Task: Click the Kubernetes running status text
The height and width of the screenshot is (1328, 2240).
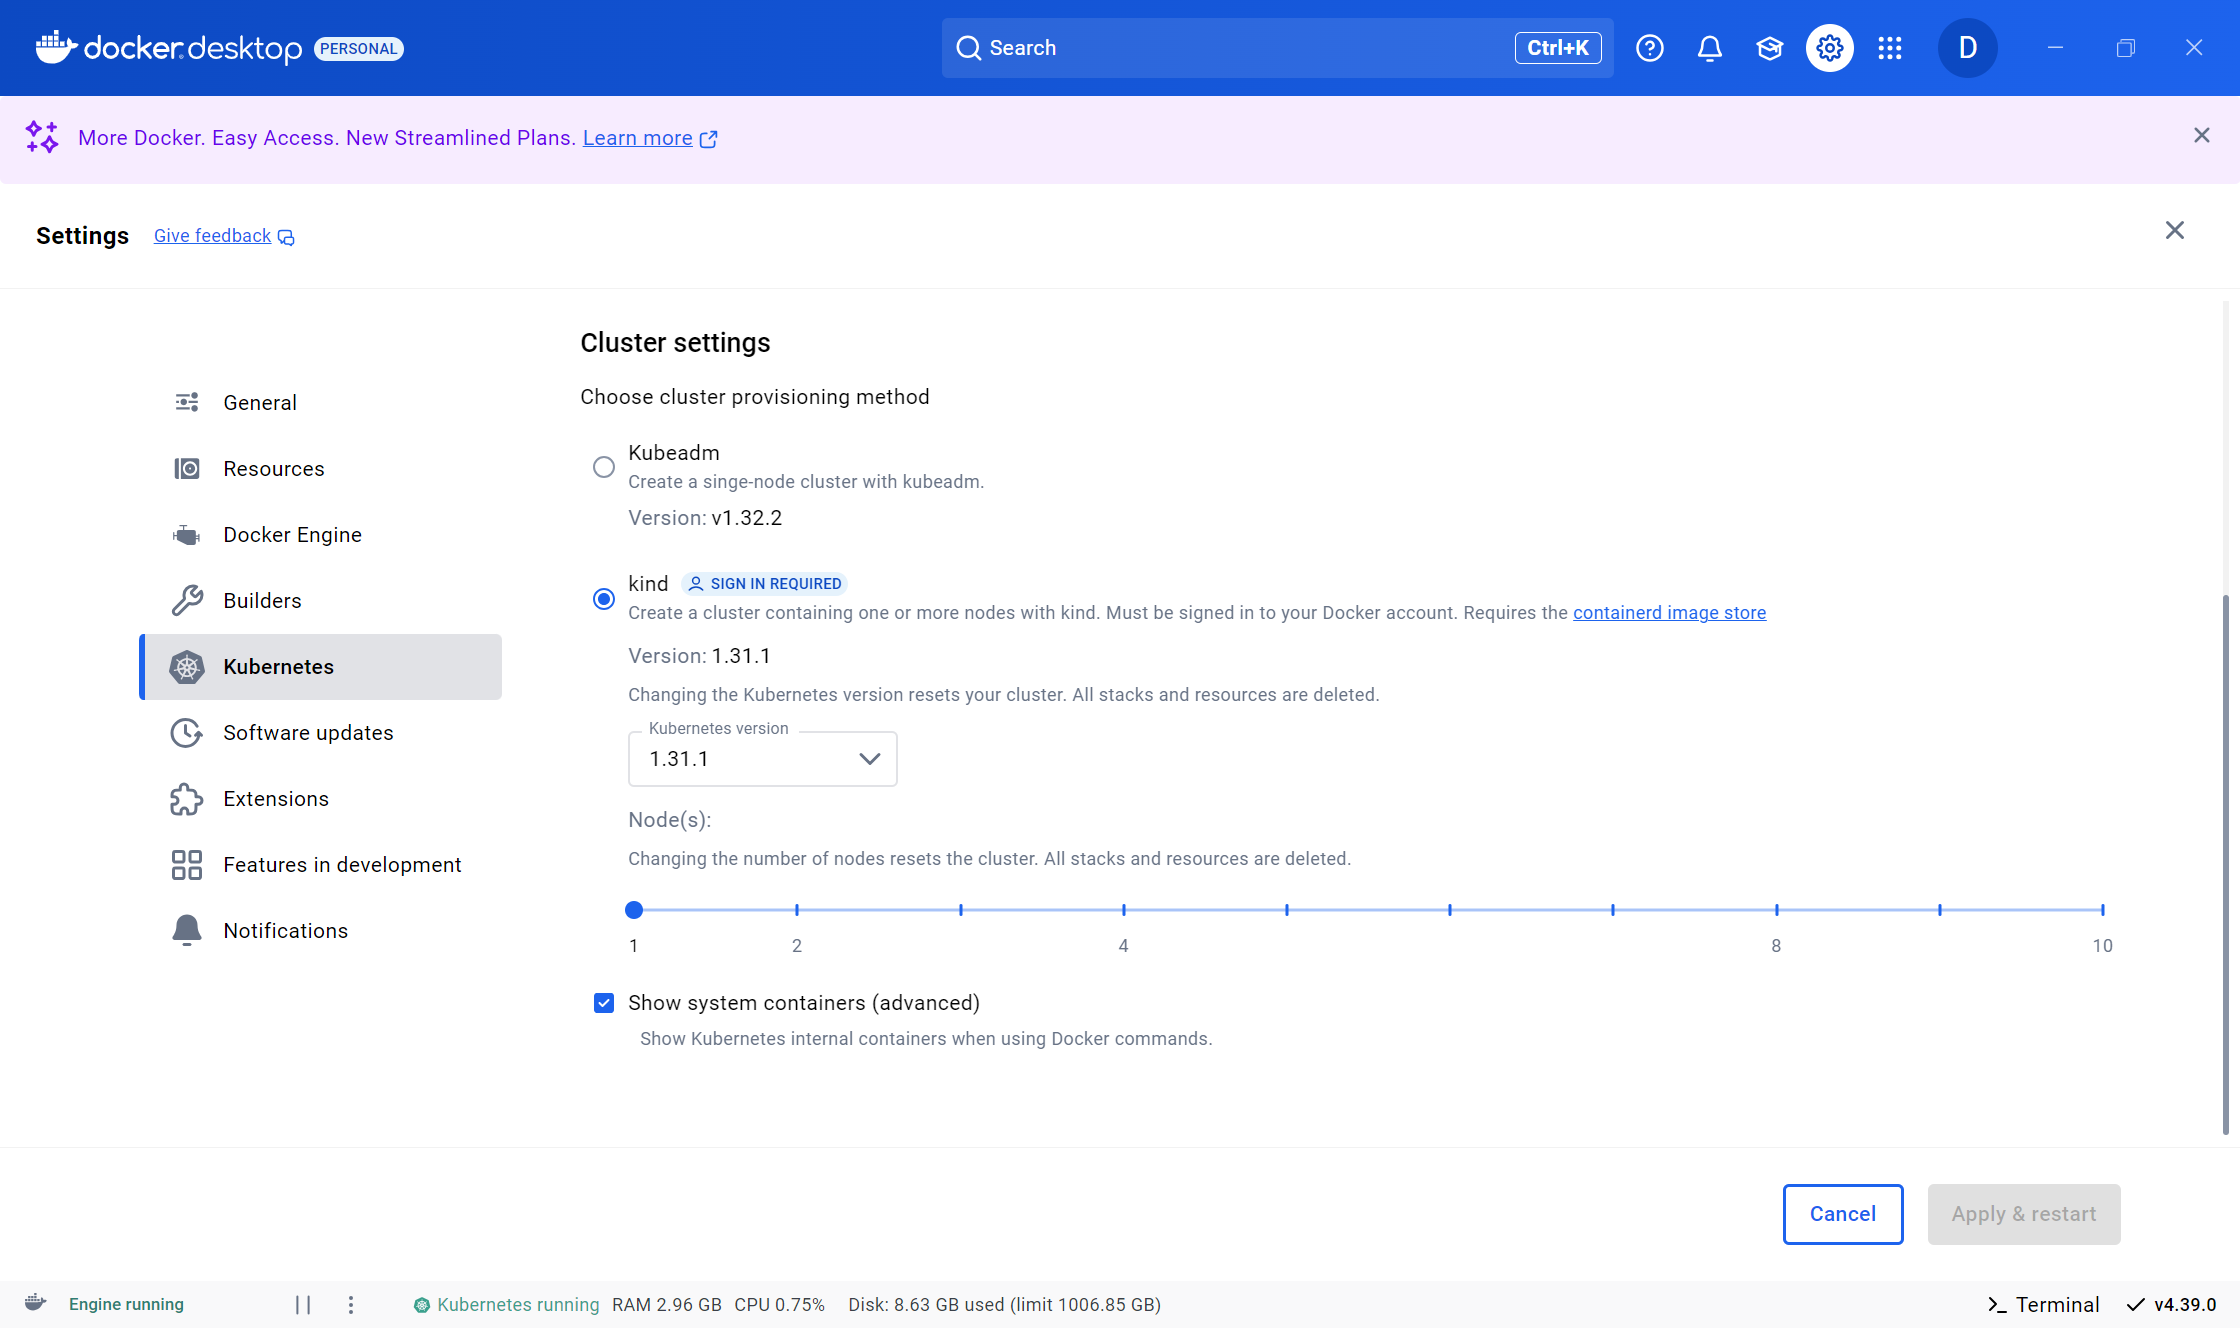Action: (x=518, y=1305)
